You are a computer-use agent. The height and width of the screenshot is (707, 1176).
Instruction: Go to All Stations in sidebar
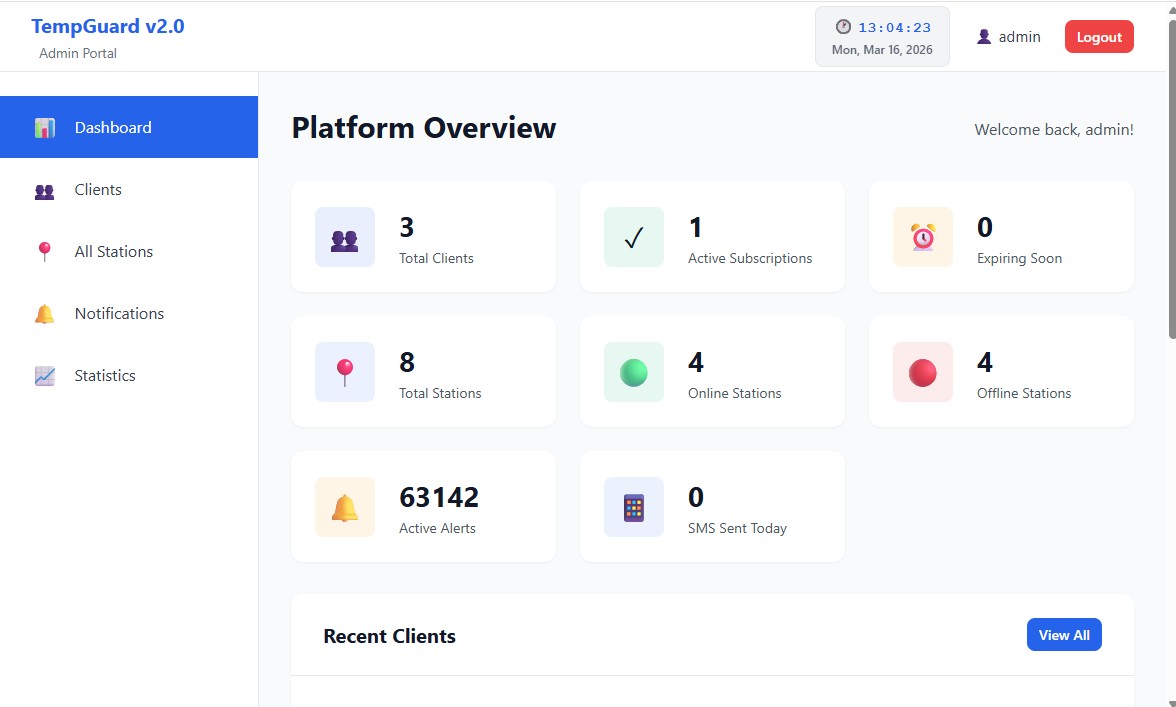click(129, 251)
